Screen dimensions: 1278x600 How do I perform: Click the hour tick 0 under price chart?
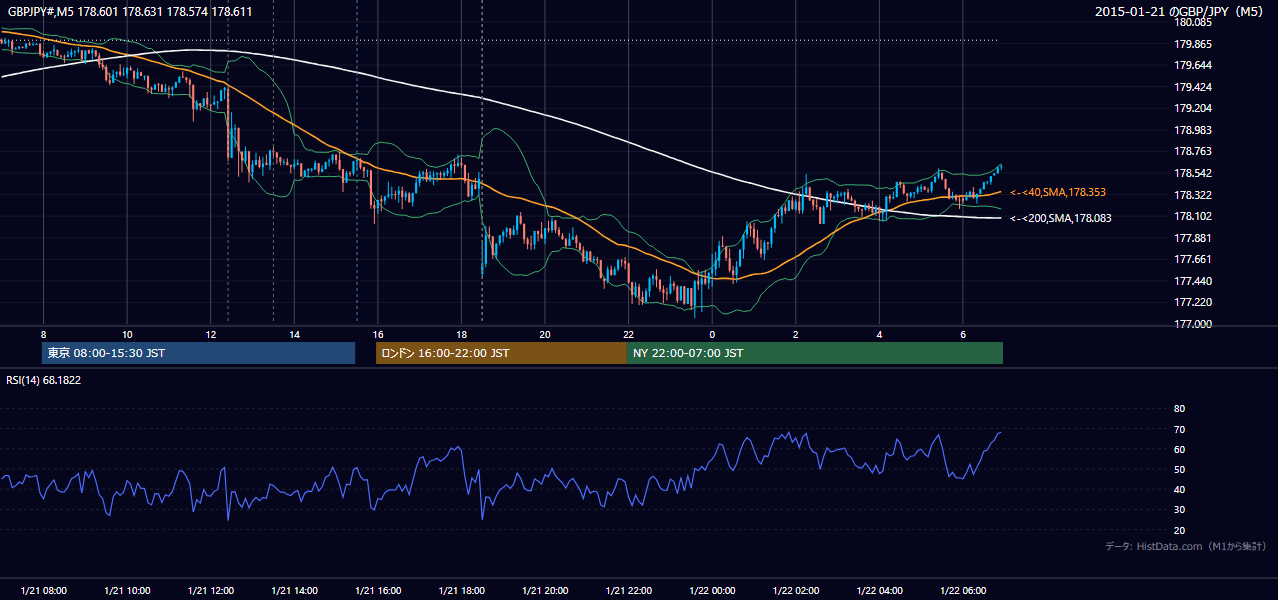712,334
